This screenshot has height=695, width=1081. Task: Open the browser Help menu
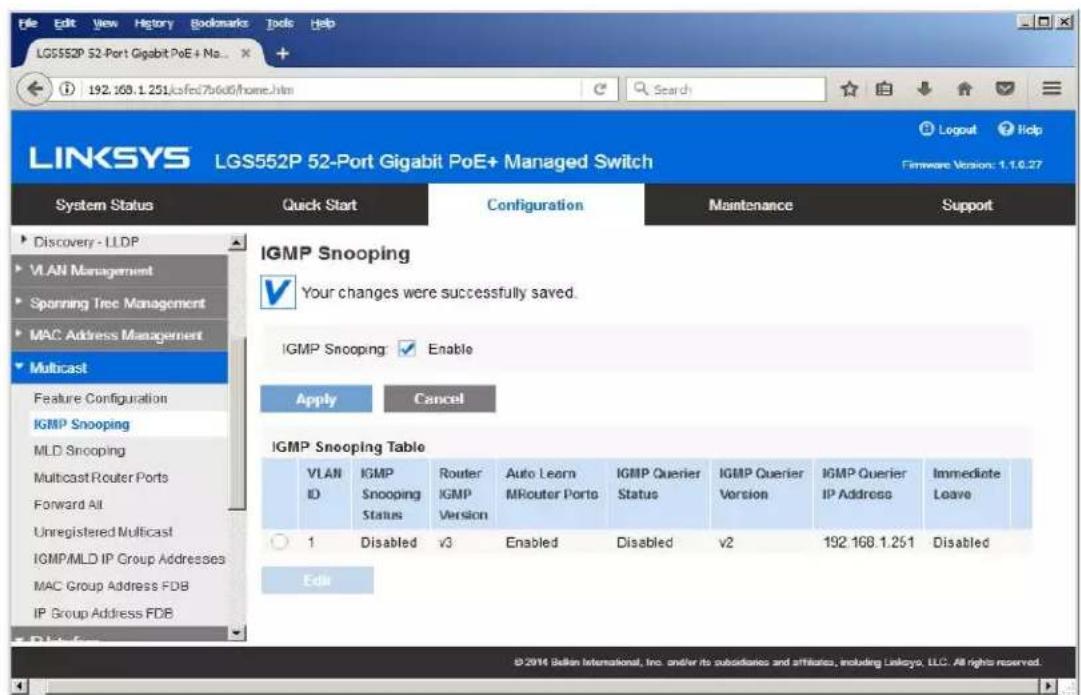(x=323, y=23)
